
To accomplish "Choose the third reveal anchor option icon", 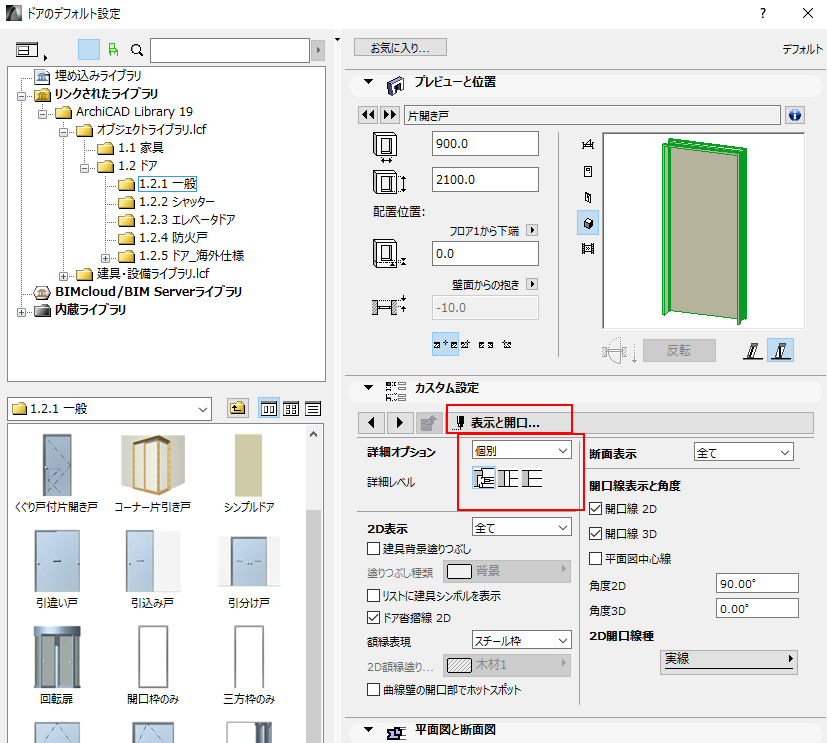I will (486, 344).
